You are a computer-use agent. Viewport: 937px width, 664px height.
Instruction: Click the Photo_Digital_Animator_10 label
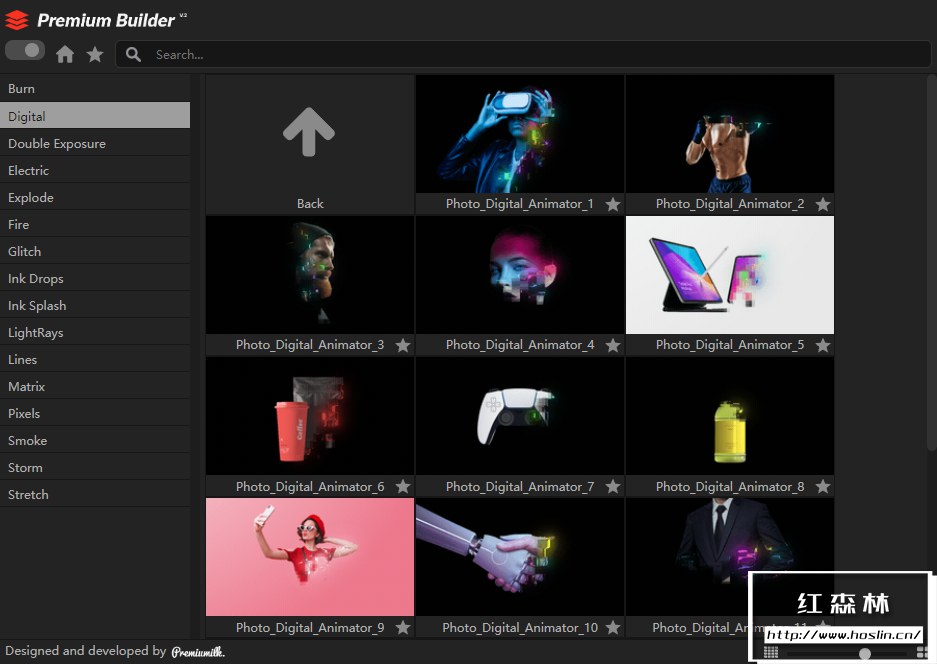click(x=520, y=628)
